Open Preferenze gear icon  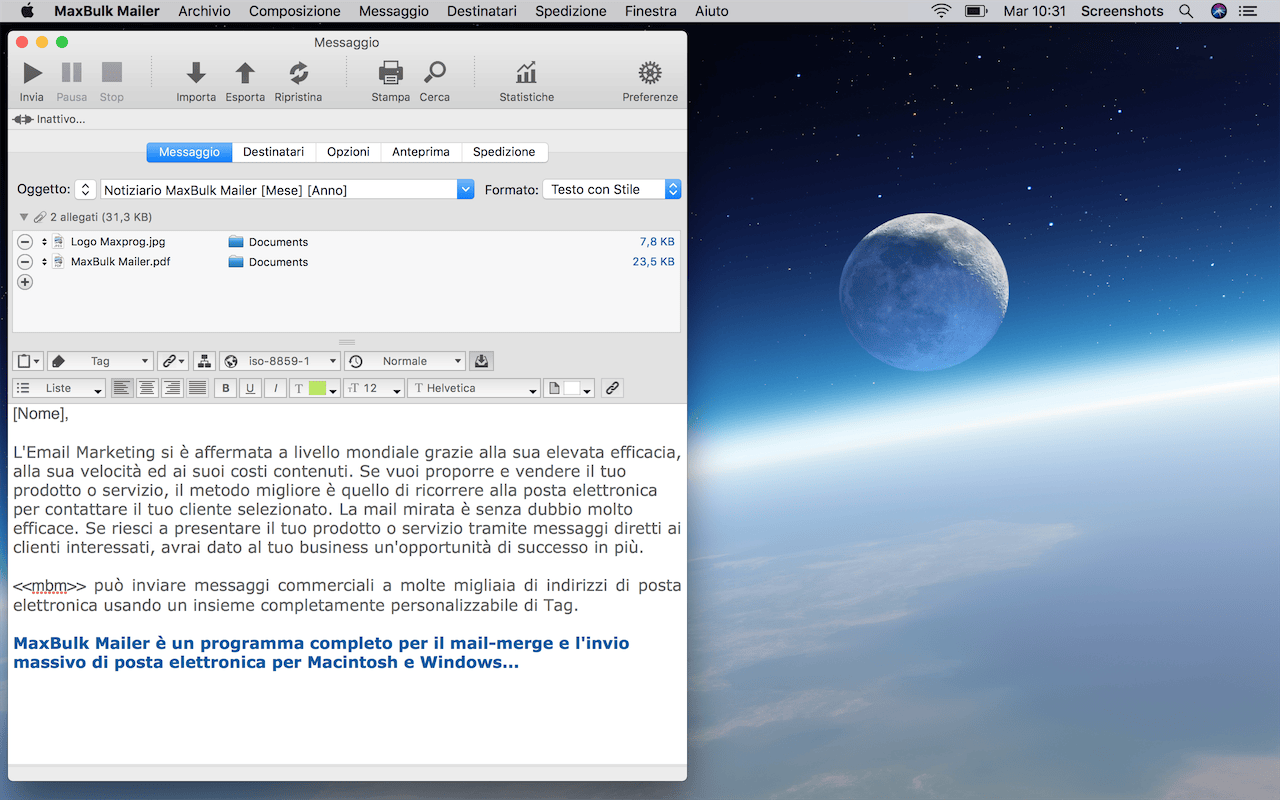click(650, 73)
